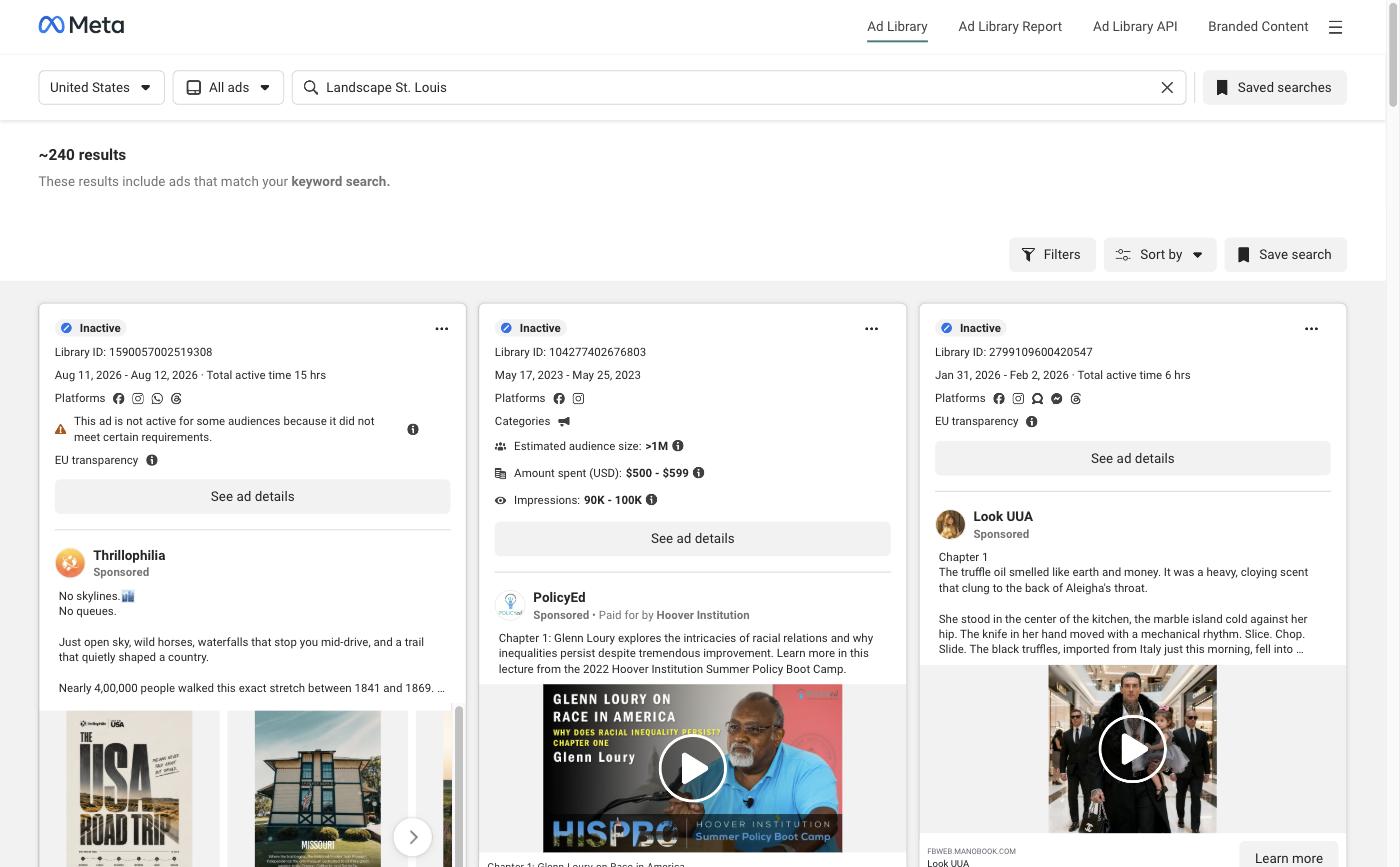Click 'May 17, 2023 - May 25, 2023' text
The image size is (1400, 867).
(x=568, y=375)
